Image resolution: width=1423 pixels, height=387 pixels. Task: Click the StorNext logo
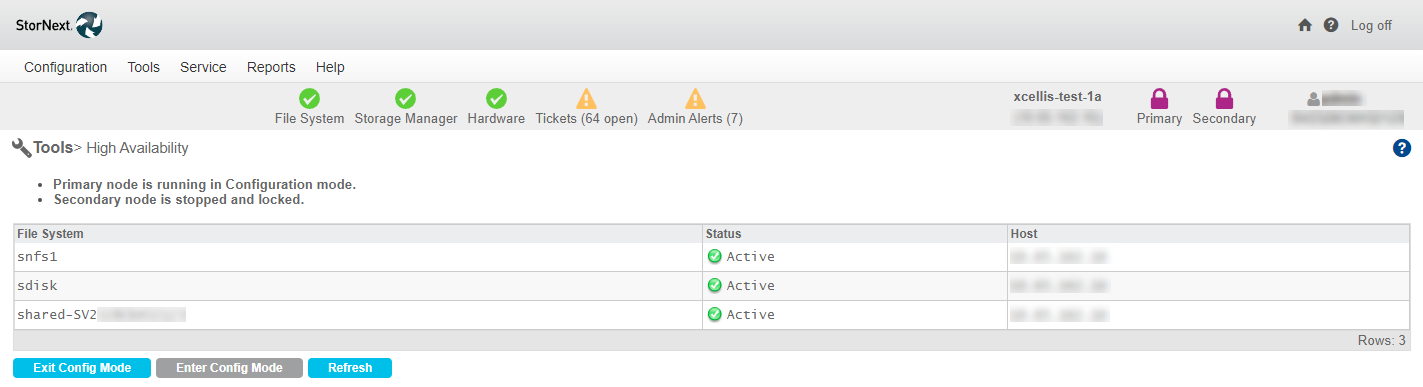click(x=59, y=25)
